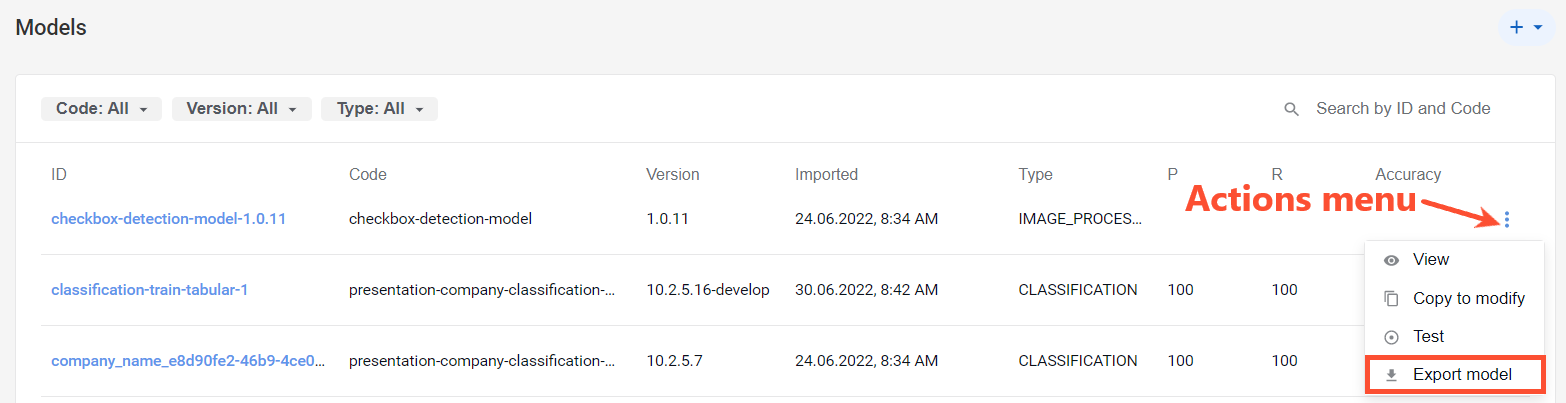
Task: Click the download icon beside Export model
Action: coord(1391,376)
